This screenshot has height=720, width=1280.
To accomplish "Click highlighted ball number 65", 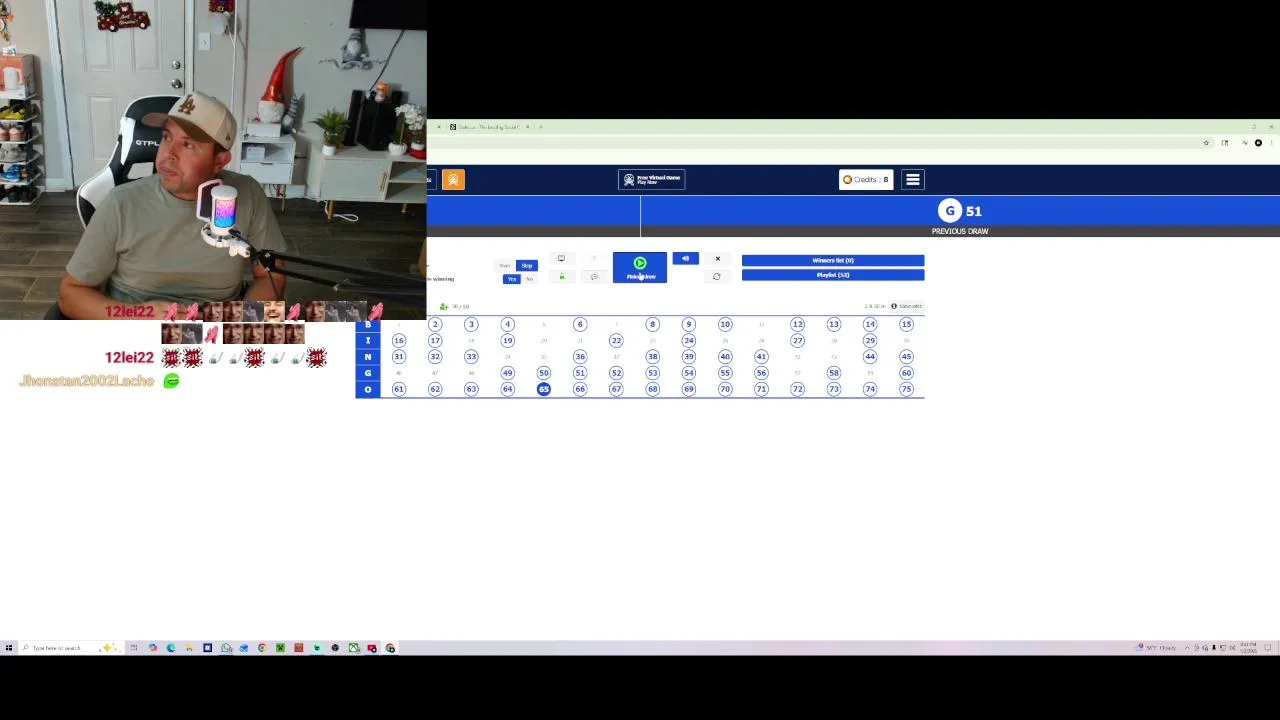I will tap(543, 389).
